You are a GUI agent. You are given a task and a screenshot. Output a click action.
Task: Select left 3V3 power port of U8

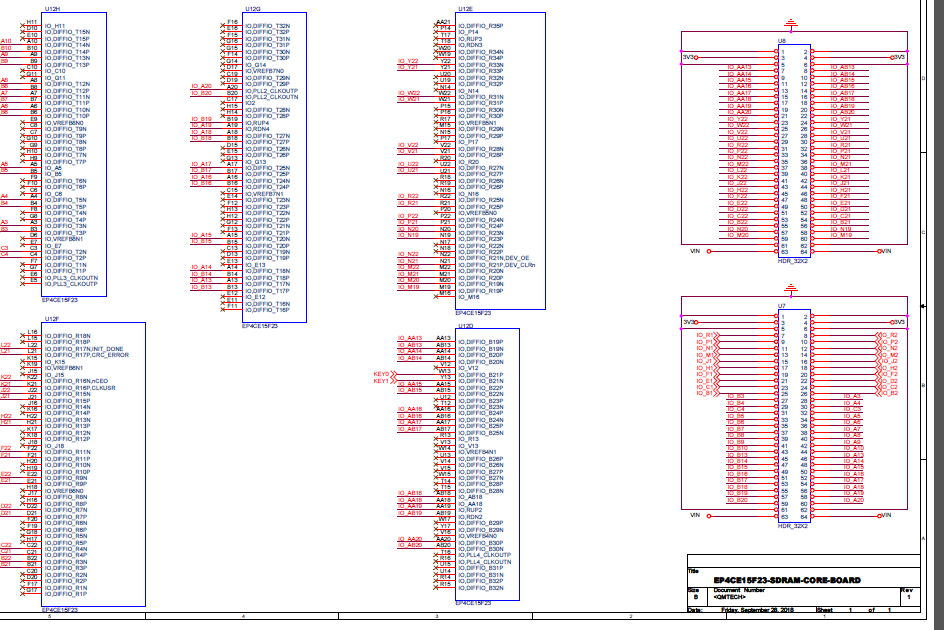tap(690, 57)
